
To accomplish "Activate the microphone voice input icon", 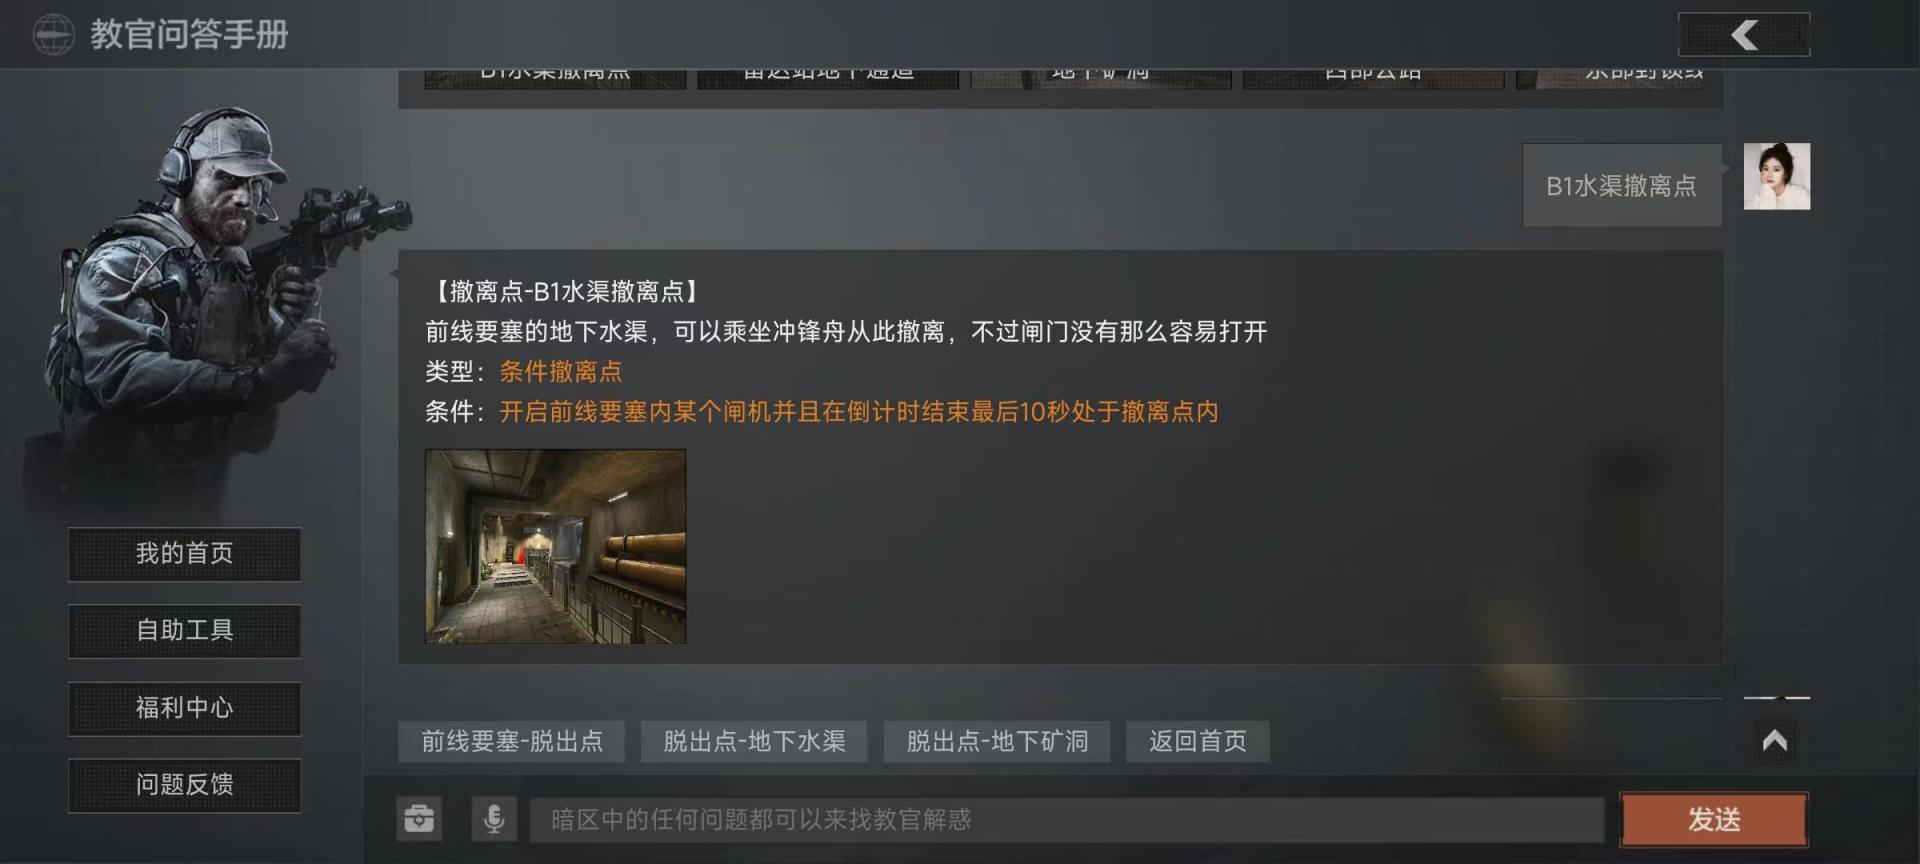I will (x=494, y=819).
